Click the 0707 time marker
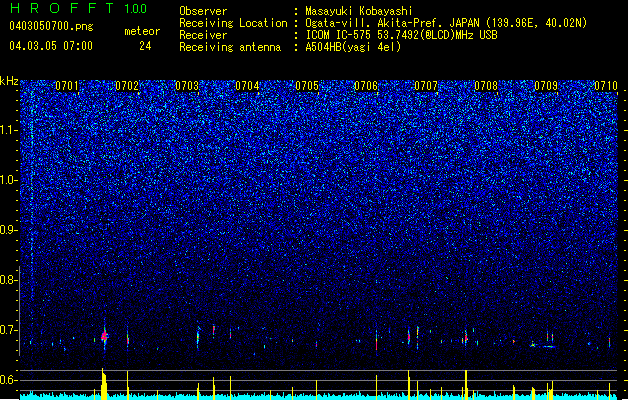Image resolution: width=629 pixels, height=400 pixels. pyautogui.click(x=426, y=86)
